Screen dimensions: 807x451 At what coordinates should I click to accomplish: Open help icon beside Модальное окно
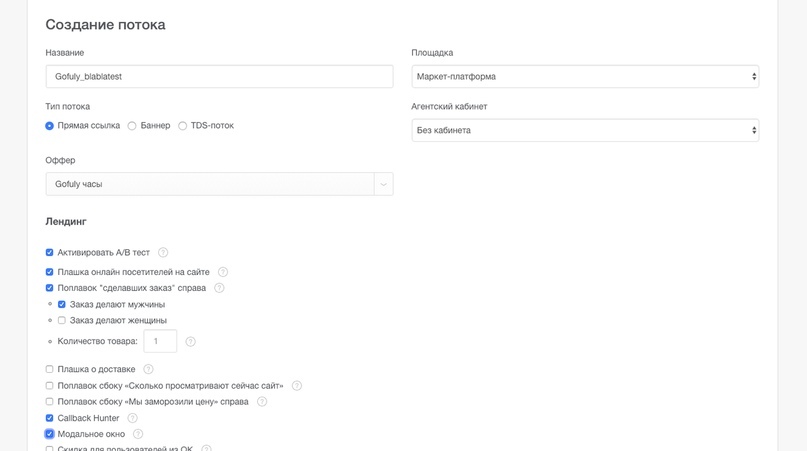tap(138, 434)
